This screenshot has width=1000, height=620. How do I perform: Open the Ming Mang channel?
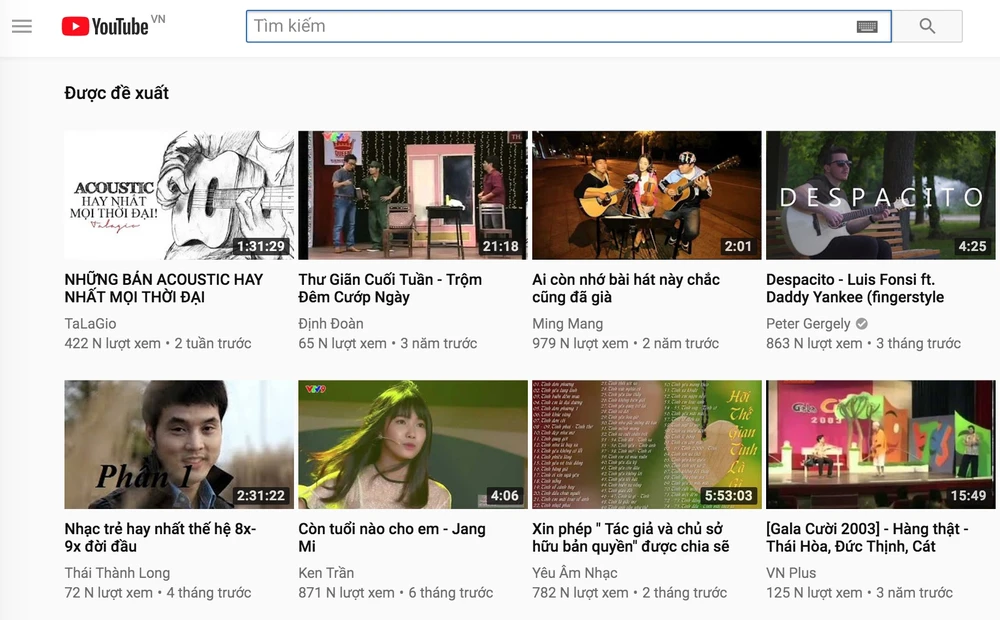[567, 323]
